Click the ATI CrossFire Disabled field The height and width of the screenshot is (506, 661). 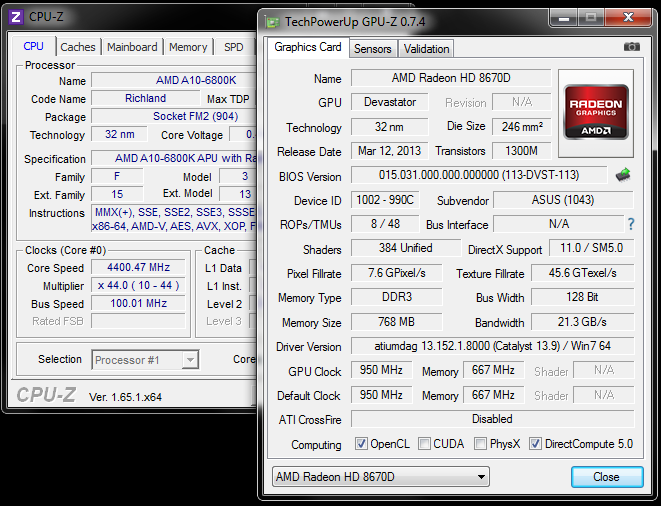492,419
